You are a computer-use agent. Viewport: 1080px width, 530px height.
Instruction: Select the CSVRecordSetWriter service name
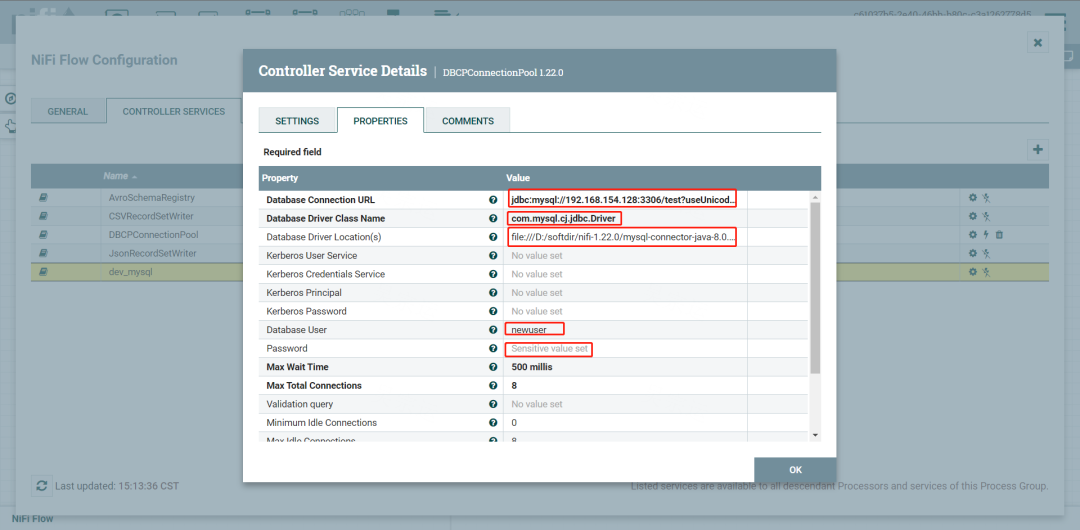[x=151, y=216]
